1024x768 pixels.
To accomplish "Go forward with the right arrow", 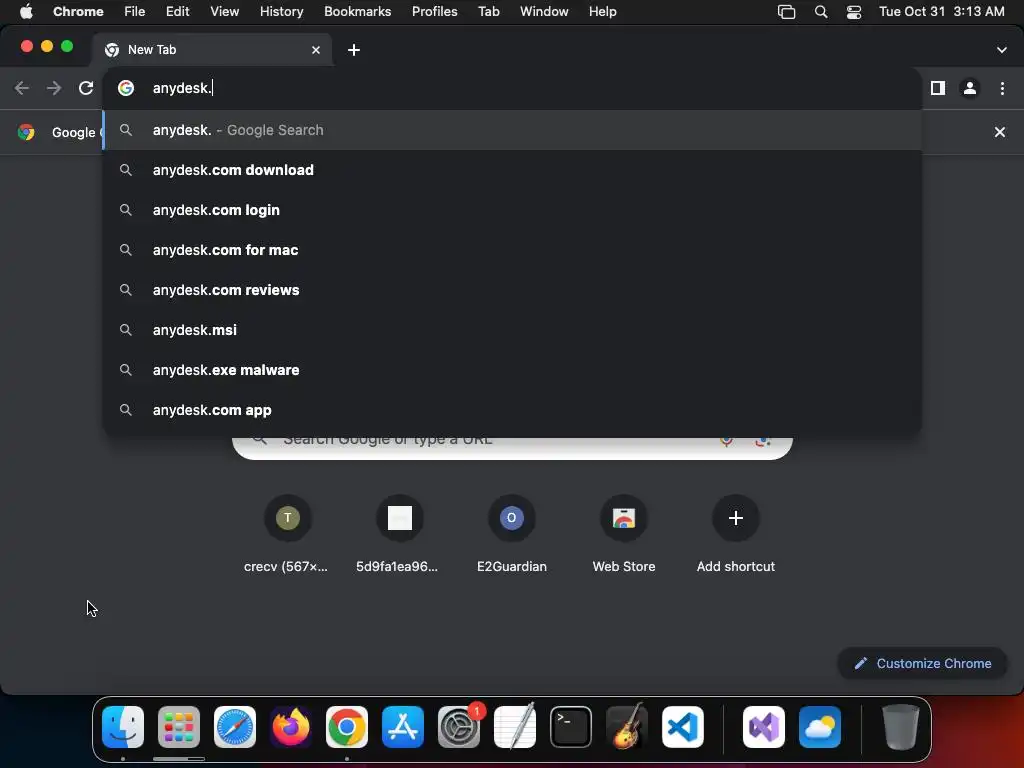I will pyautogui.click(x=54, y=88).
